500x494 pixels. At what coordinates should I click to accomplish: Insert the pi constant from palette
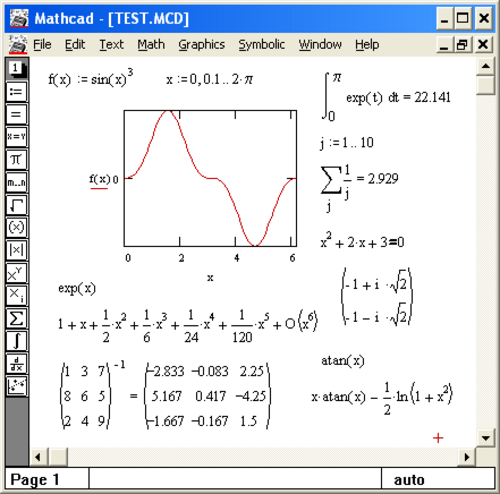(16, 160)
